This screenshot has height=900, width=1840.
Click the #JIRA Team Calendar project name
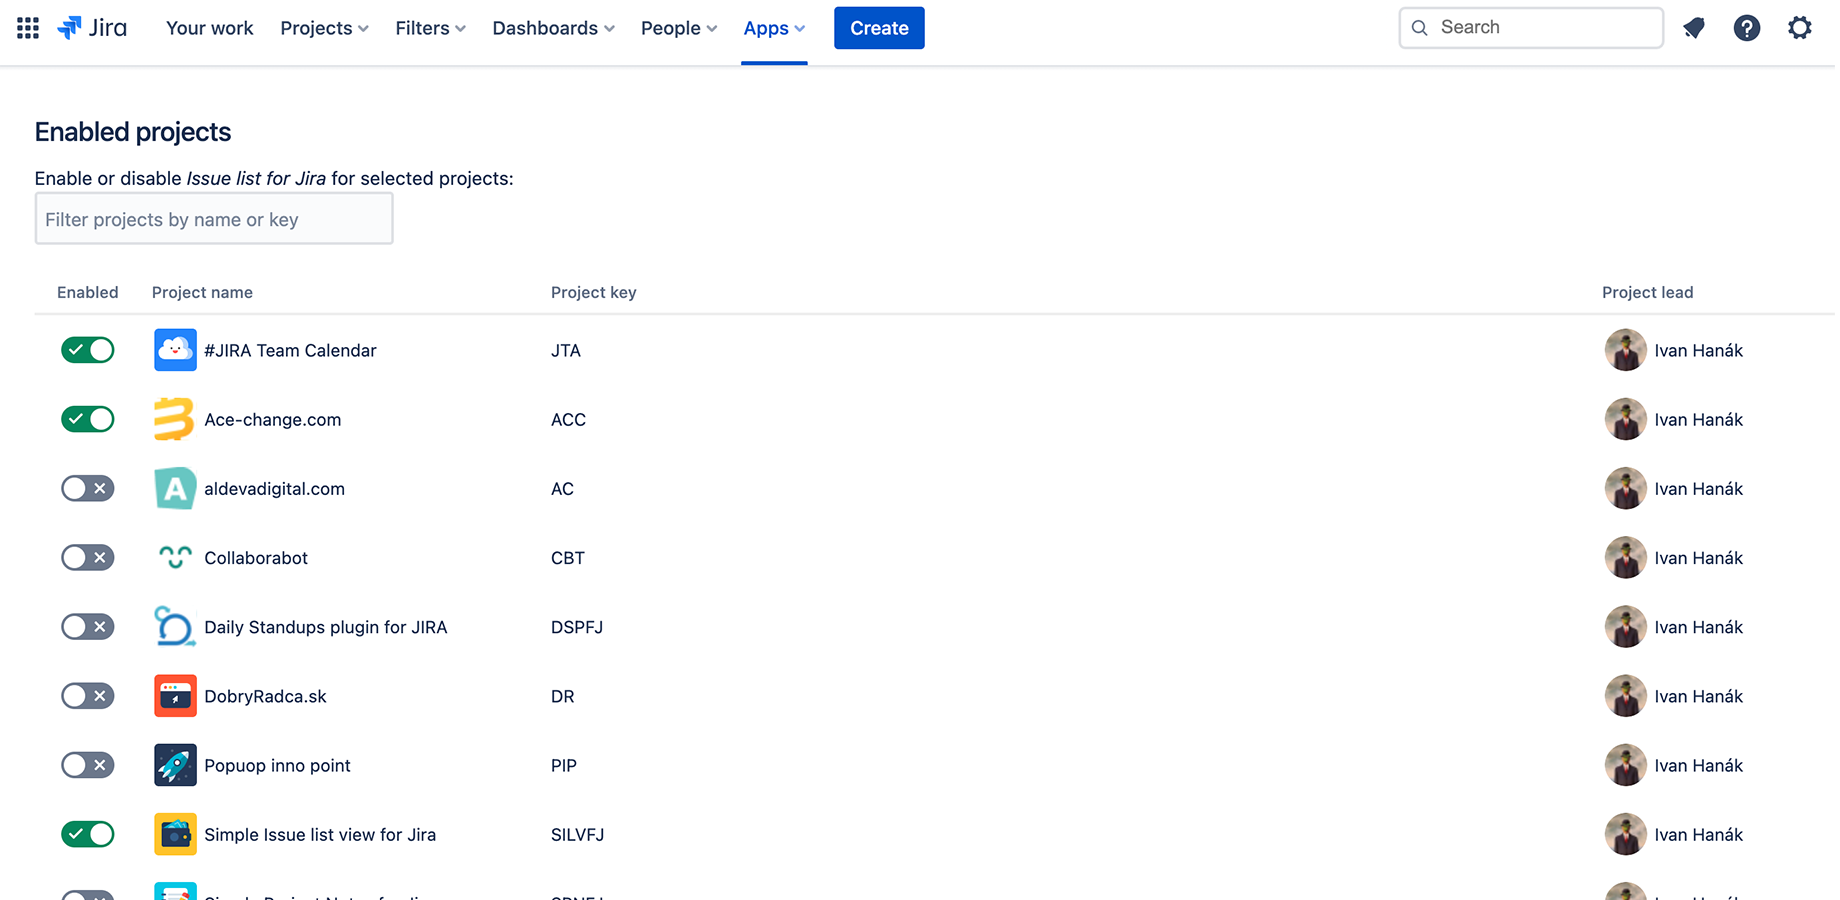click(290, 350)
